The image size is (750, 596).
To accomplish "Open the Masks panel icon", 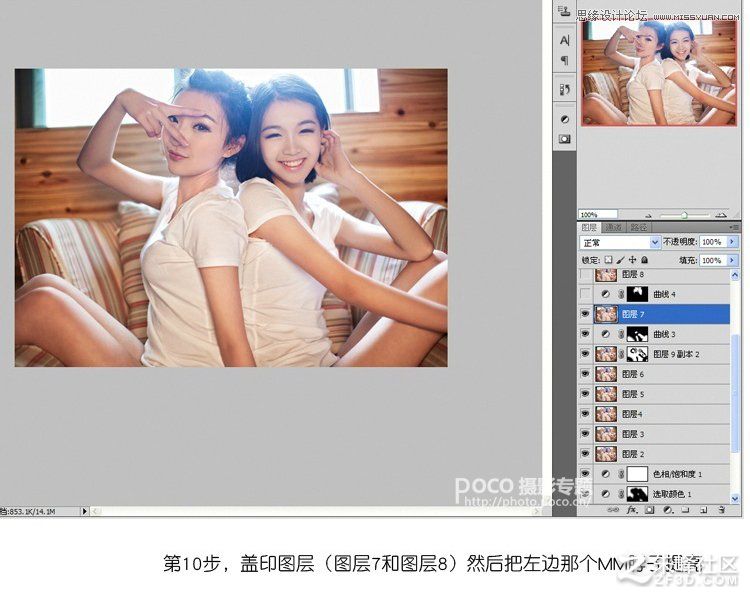I will (x=564, y=139).
